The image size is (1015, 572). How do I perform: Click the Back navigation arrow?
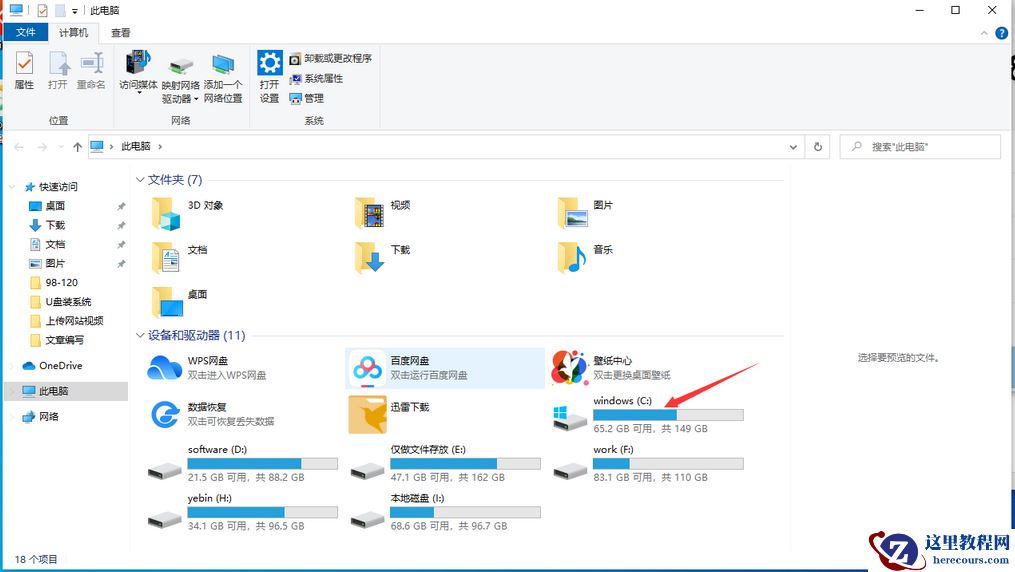click(x=19, y=147)
